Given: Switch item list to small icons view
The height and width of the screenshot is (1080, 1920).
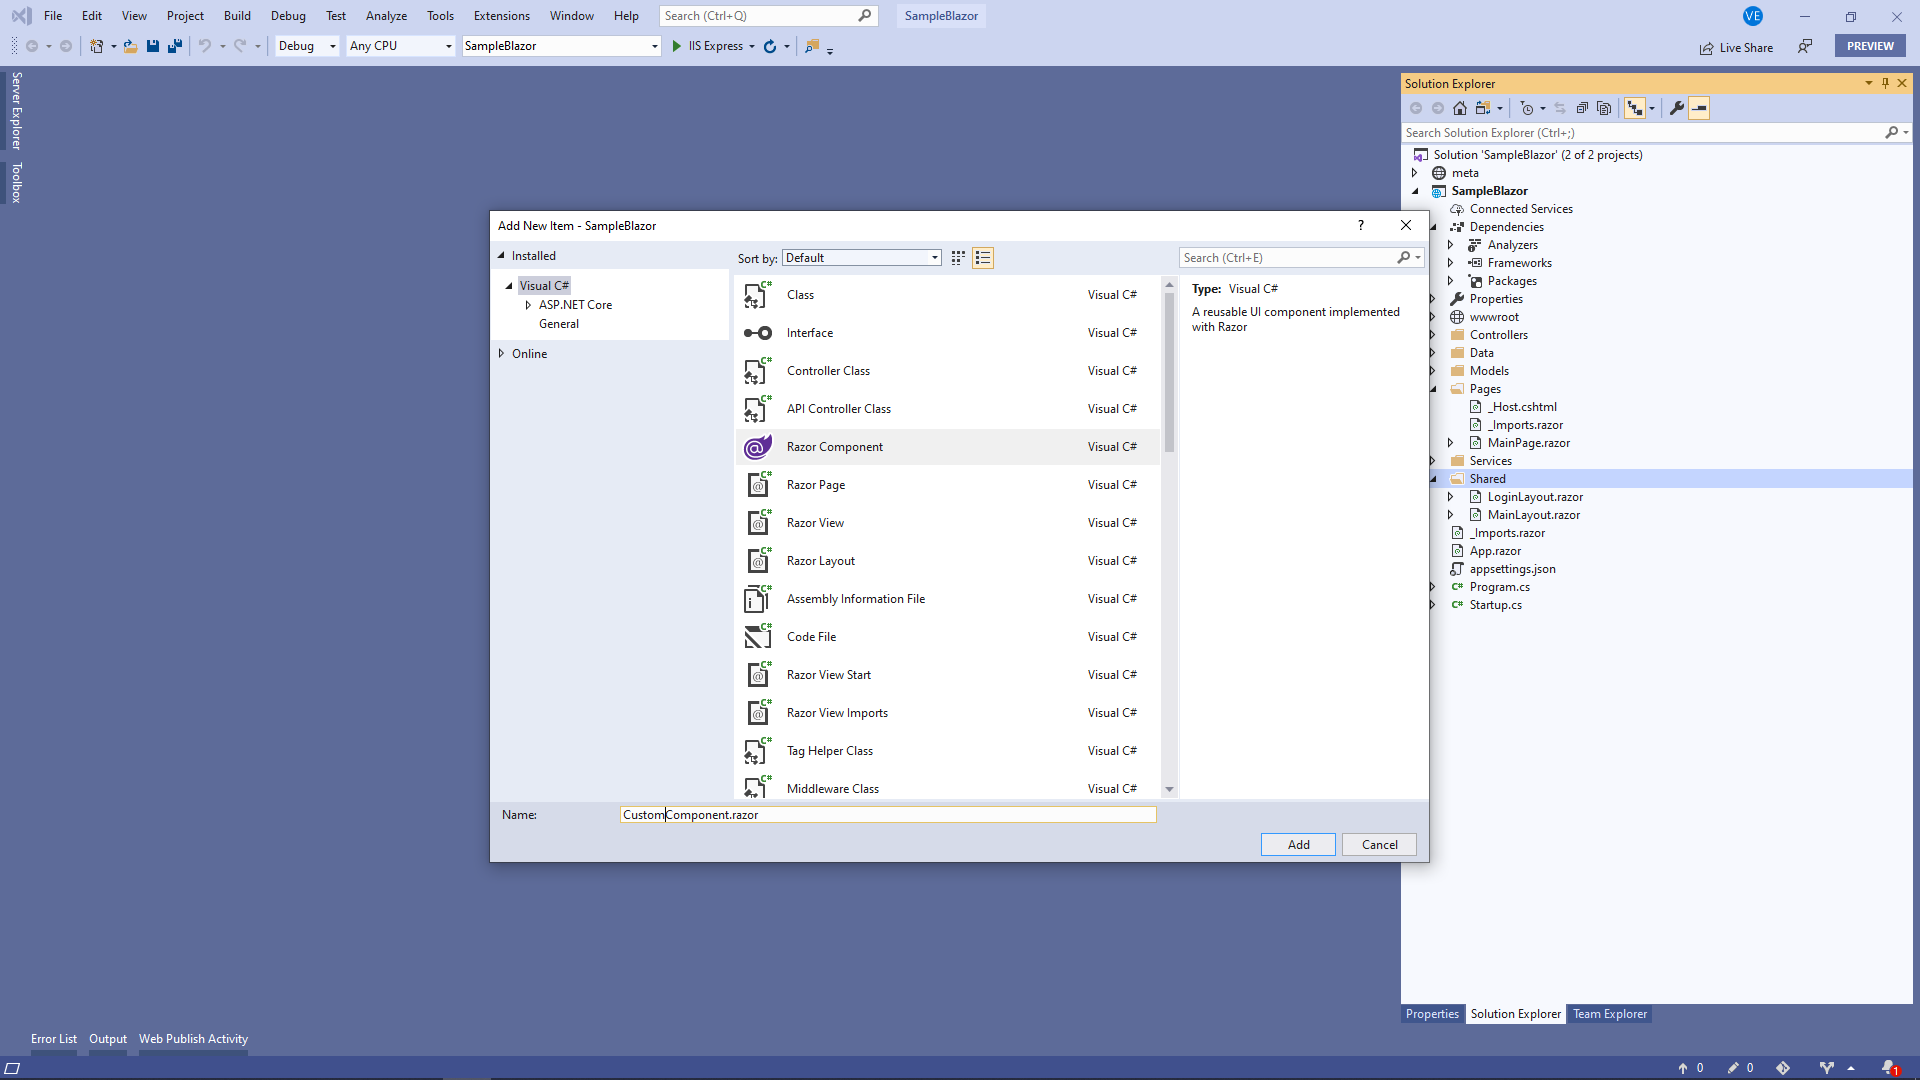Looking at the screenshot, I should pyautogui.click(x=958, y=258).
